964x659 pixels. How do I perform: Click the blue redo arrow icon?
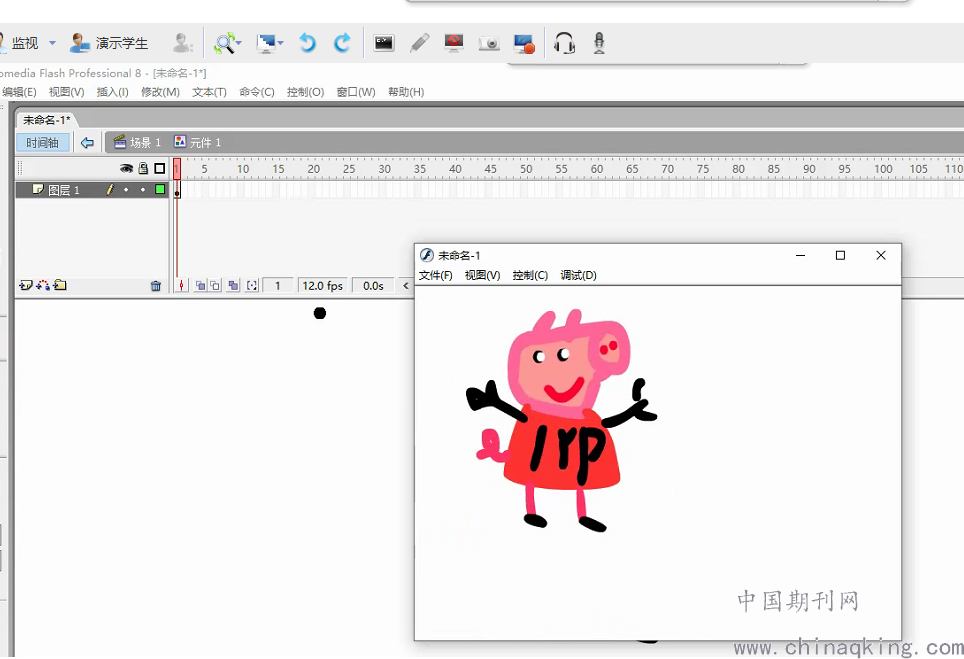pos(342,43)
